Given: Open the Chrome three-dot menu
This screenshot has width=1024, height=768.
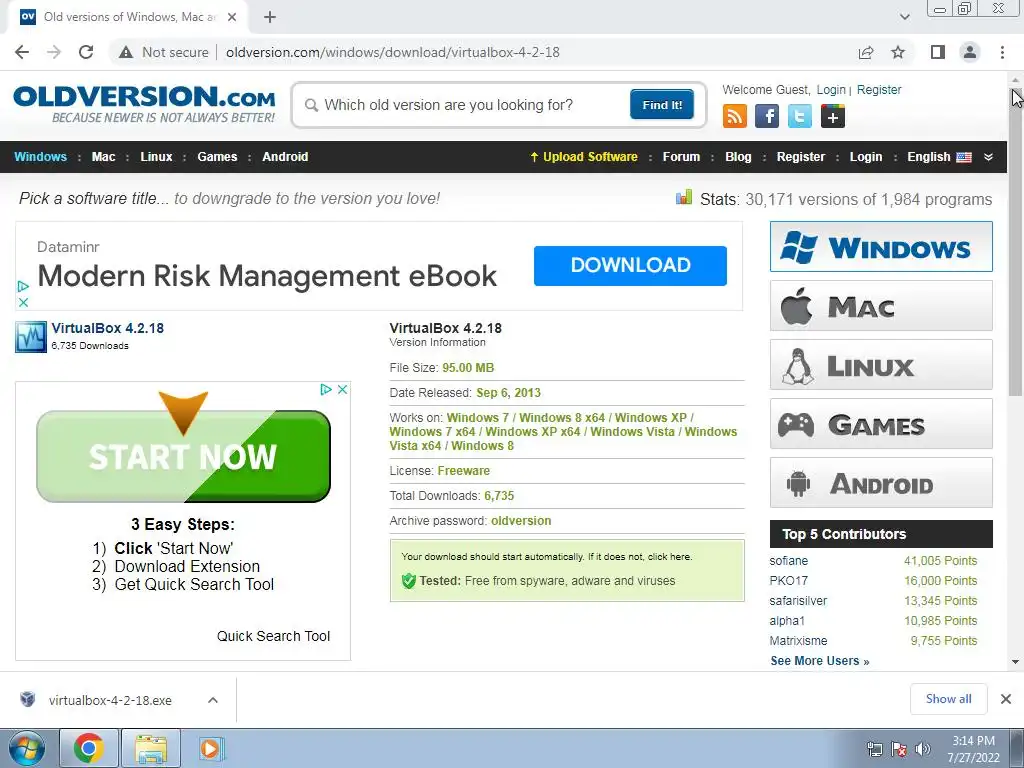Looking at the screenshot, I should click(1002, 52).
